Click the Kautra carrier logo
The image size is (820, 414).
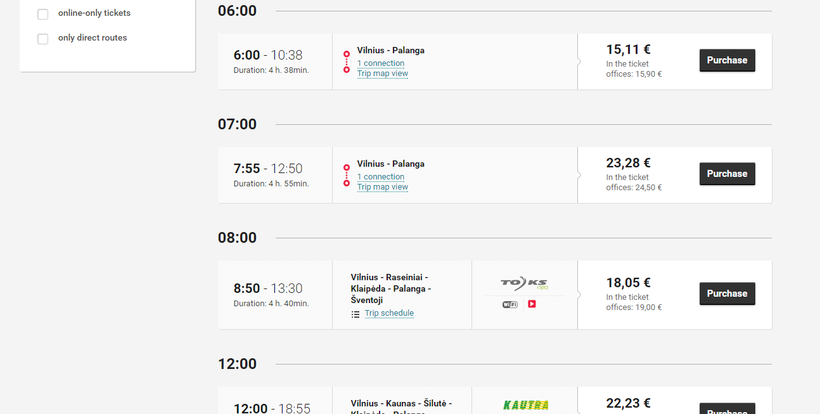[524, 405]
